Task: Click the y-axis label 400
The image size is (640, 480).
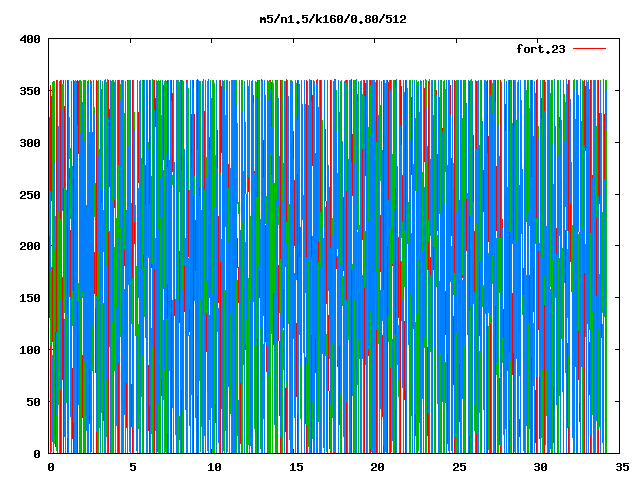Action: [x=30, y=39]
